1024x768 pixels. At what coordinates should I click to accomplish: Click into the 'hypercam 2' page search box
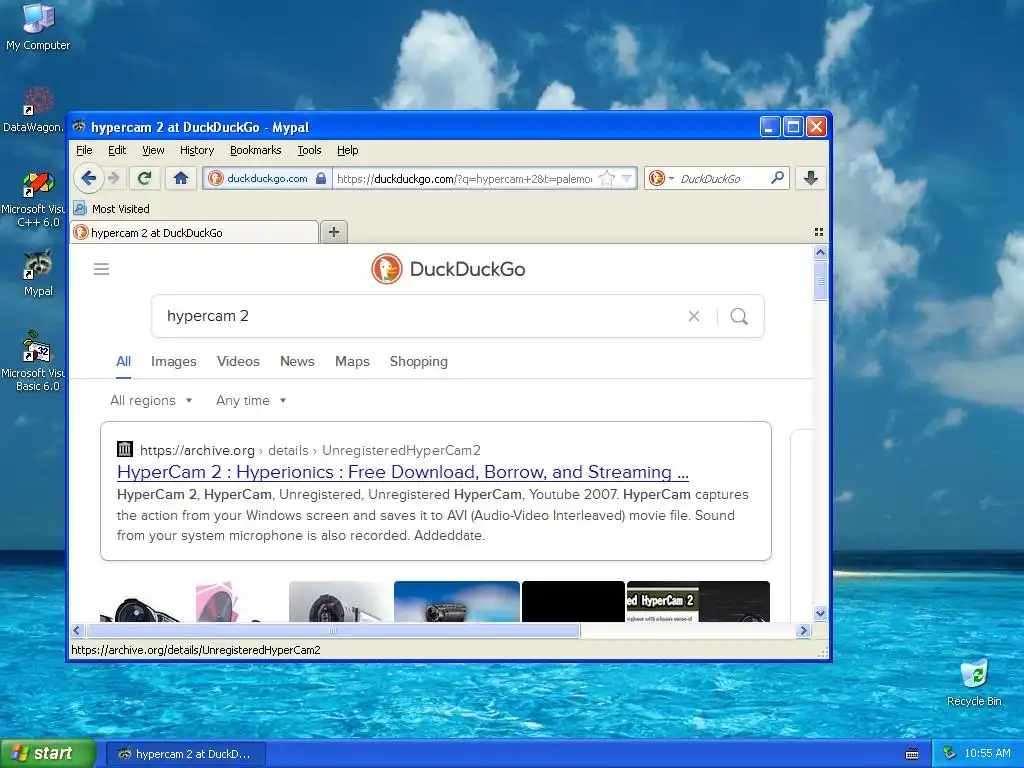point(424,316)
